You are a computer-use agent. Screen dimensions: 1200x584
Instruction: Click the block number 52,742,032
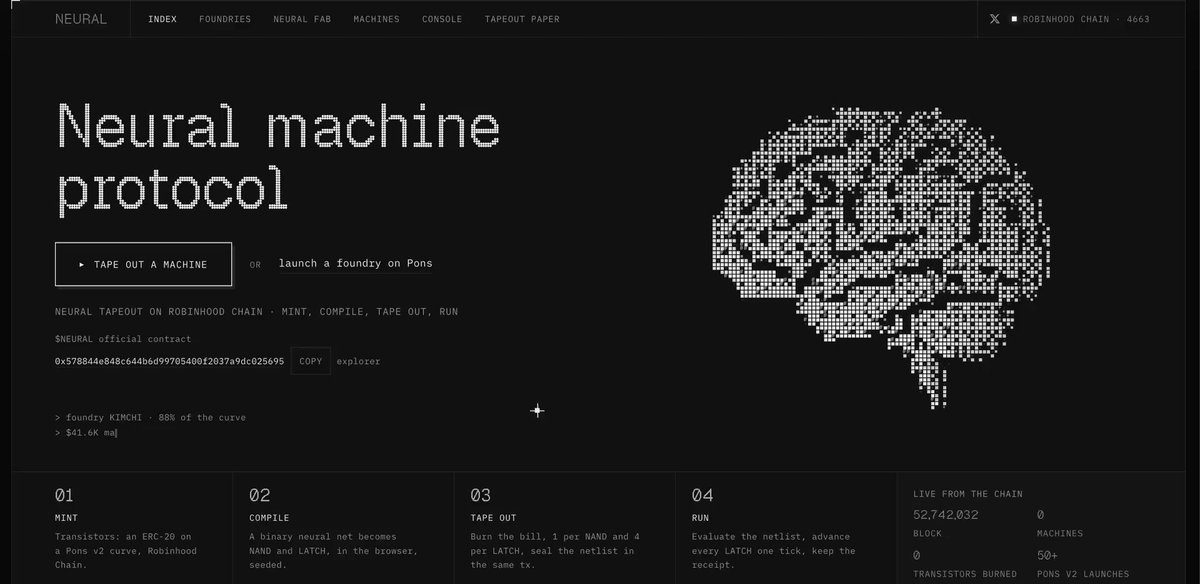946,515
